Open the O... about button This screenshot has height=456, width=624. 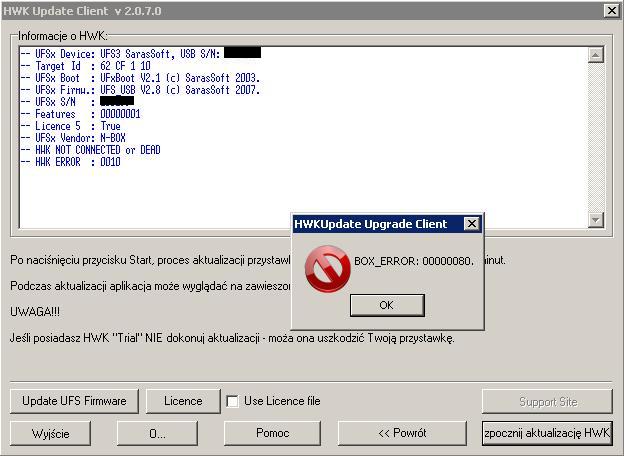point(157,433)
